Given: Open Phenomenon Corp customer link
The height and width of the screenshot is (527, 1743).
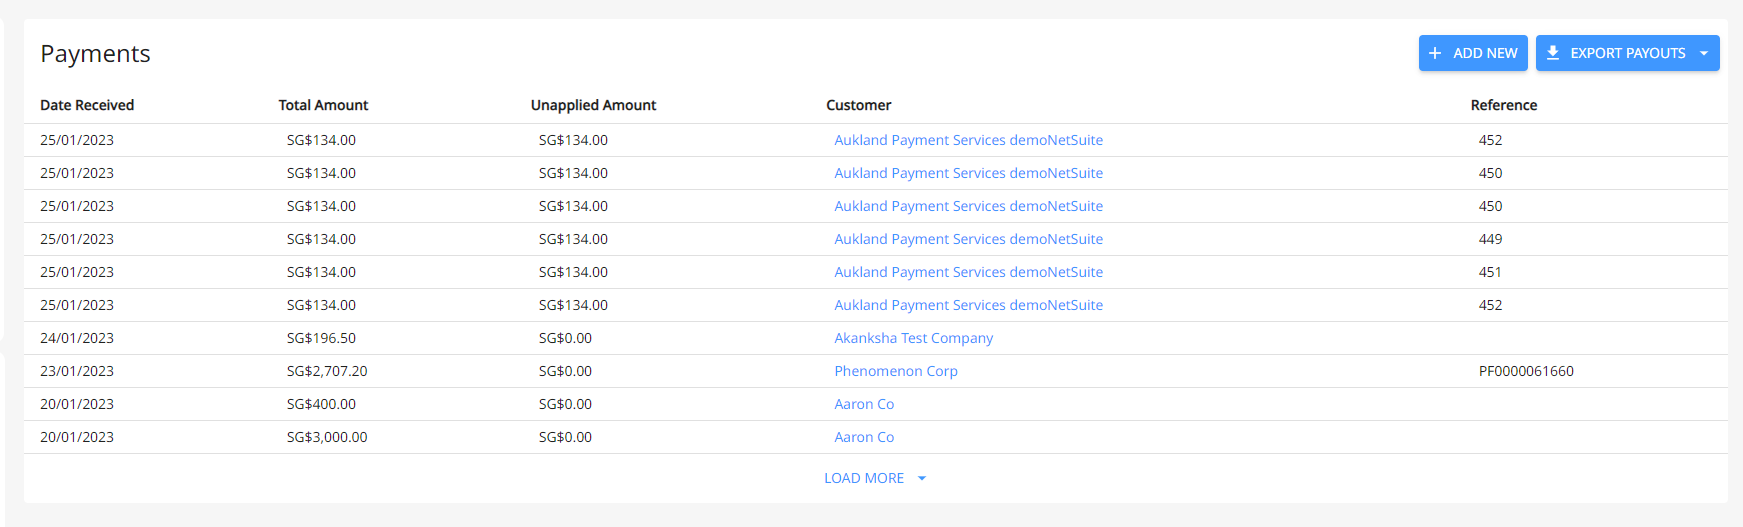Looking at the screenshot, I should pyautogui.click(x=896, y=371).
